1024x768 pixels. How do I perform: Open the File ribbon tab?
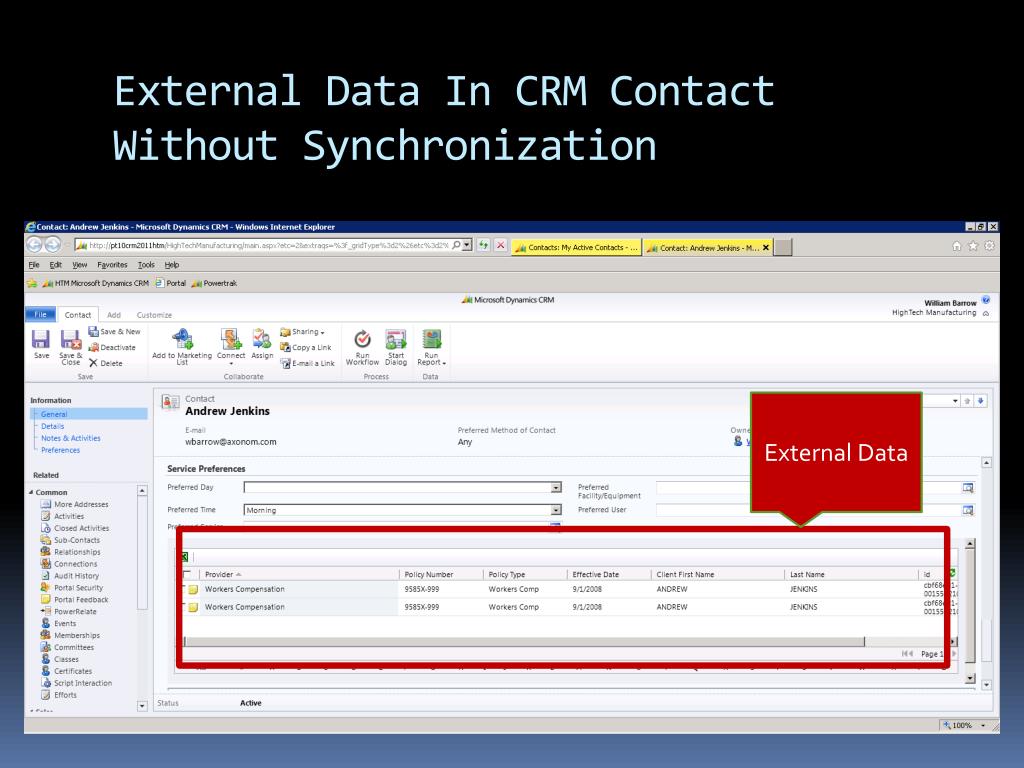[x=40, y=314]
